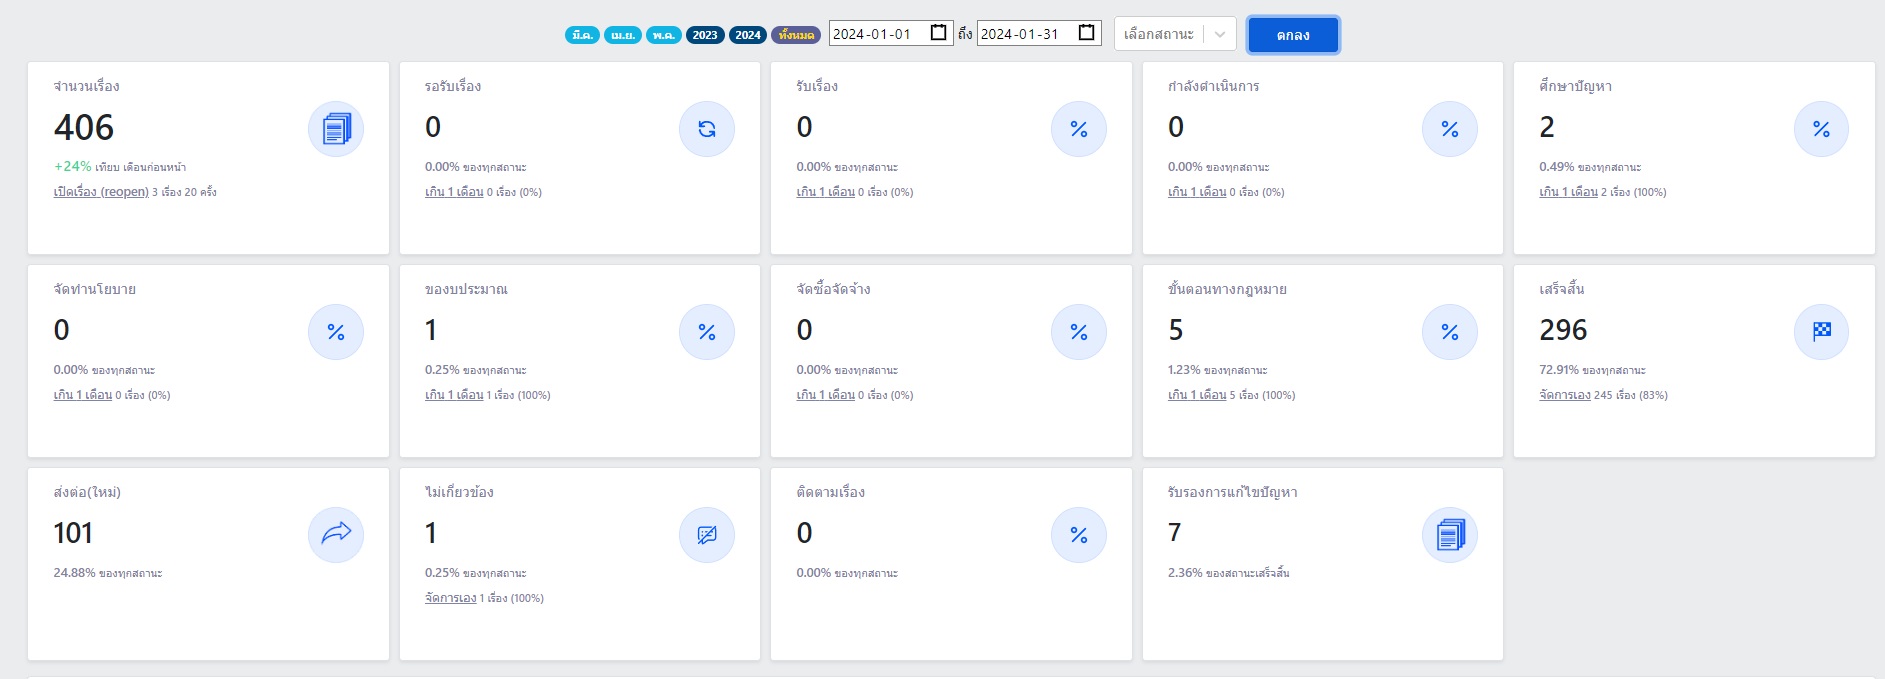The width and height of the screenshot is (1885, 679).
Task: Open เกิน 1 เดือน link in ของบประมาณ card
Action: pyautogui.click(x=454, y=395)
